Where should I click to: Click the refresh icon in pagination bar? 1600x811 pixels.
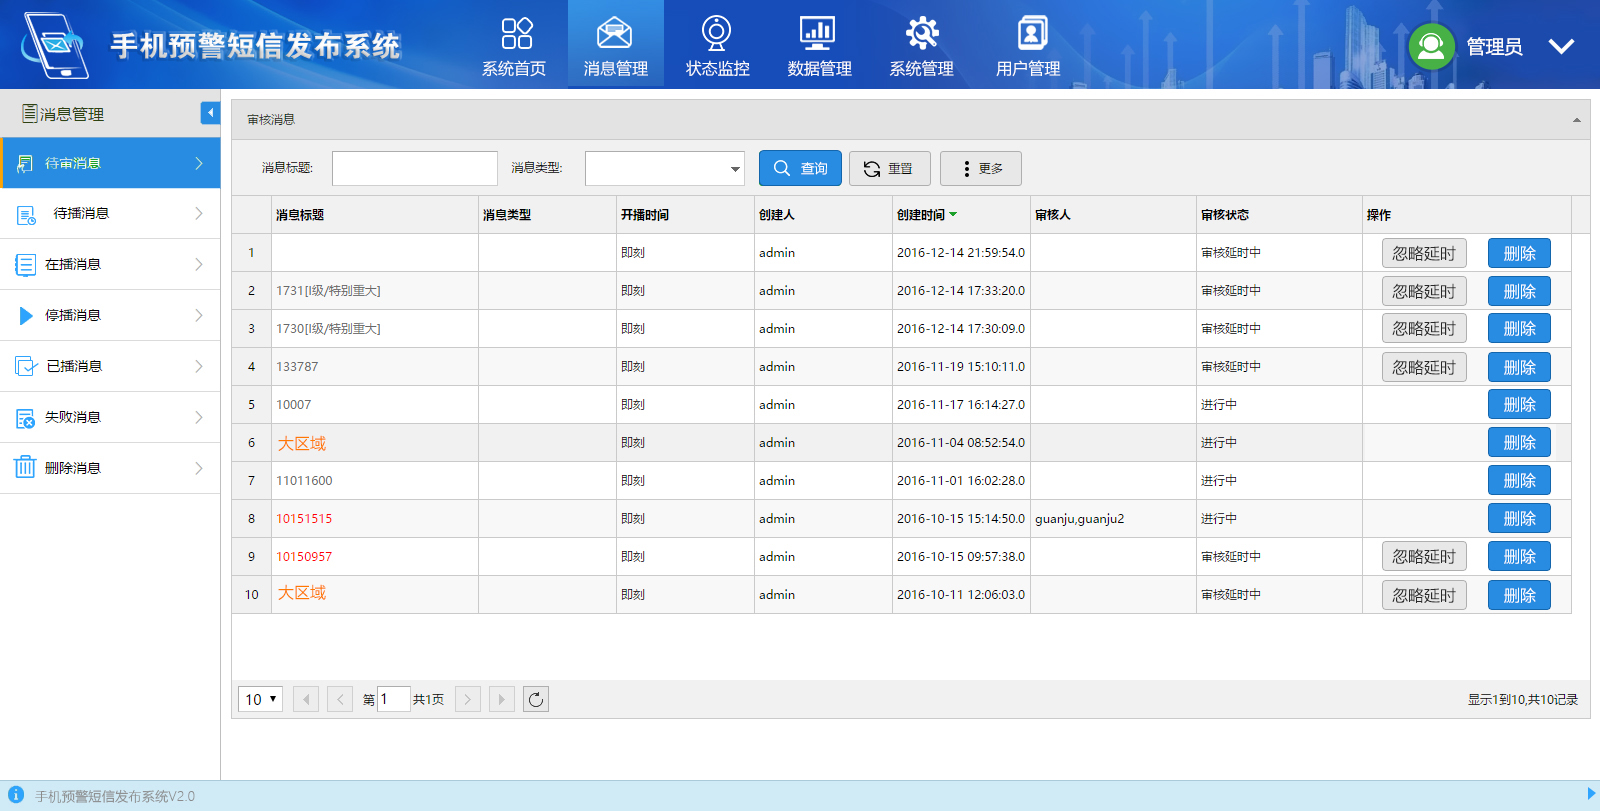(x=536, y=699)
